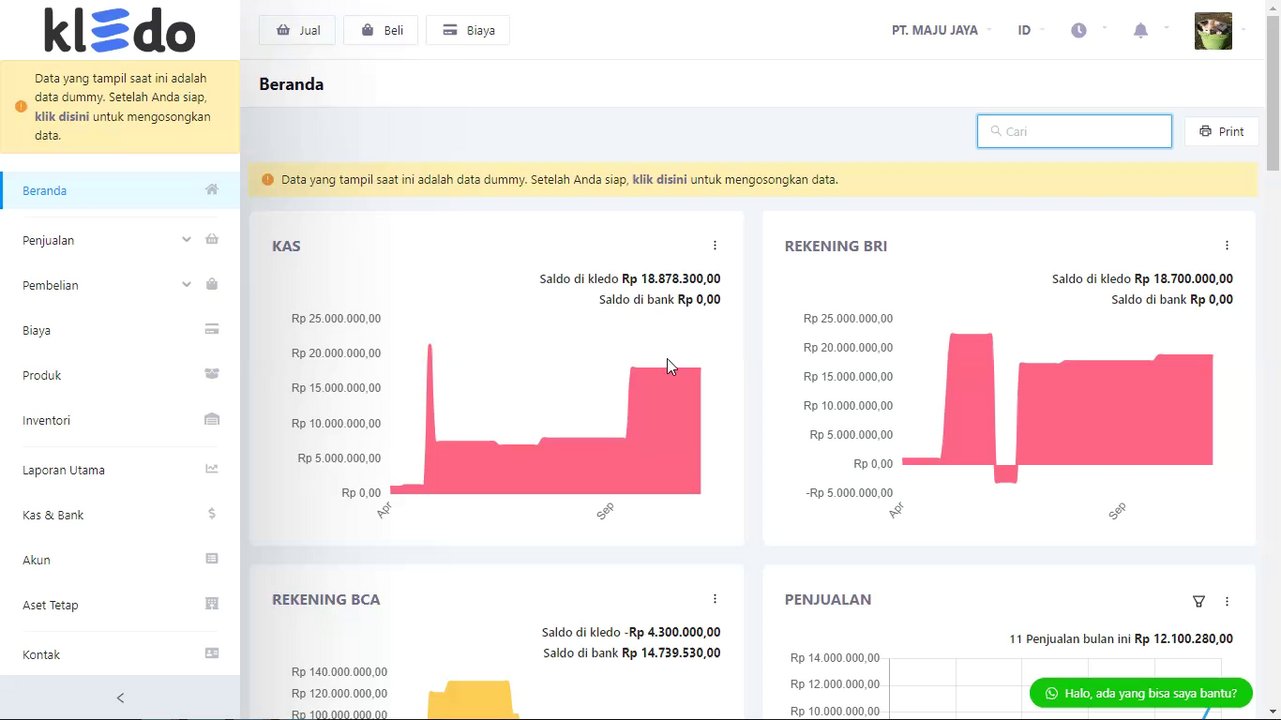The height and width of the screenshot is (720, 1281).
Task: Open the WhatsApp help chat button
Action: (x=1140, y=693)
